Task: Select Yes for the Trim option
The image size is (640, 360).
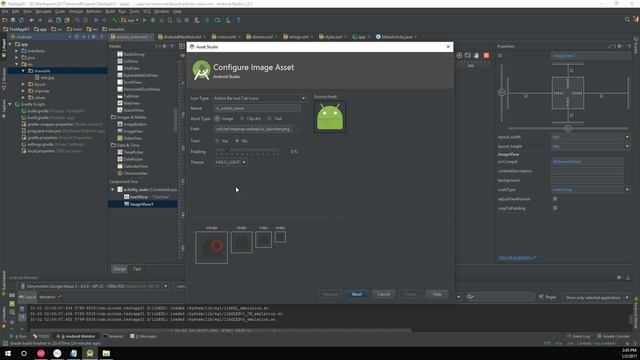Action: (x=217, y=141)
